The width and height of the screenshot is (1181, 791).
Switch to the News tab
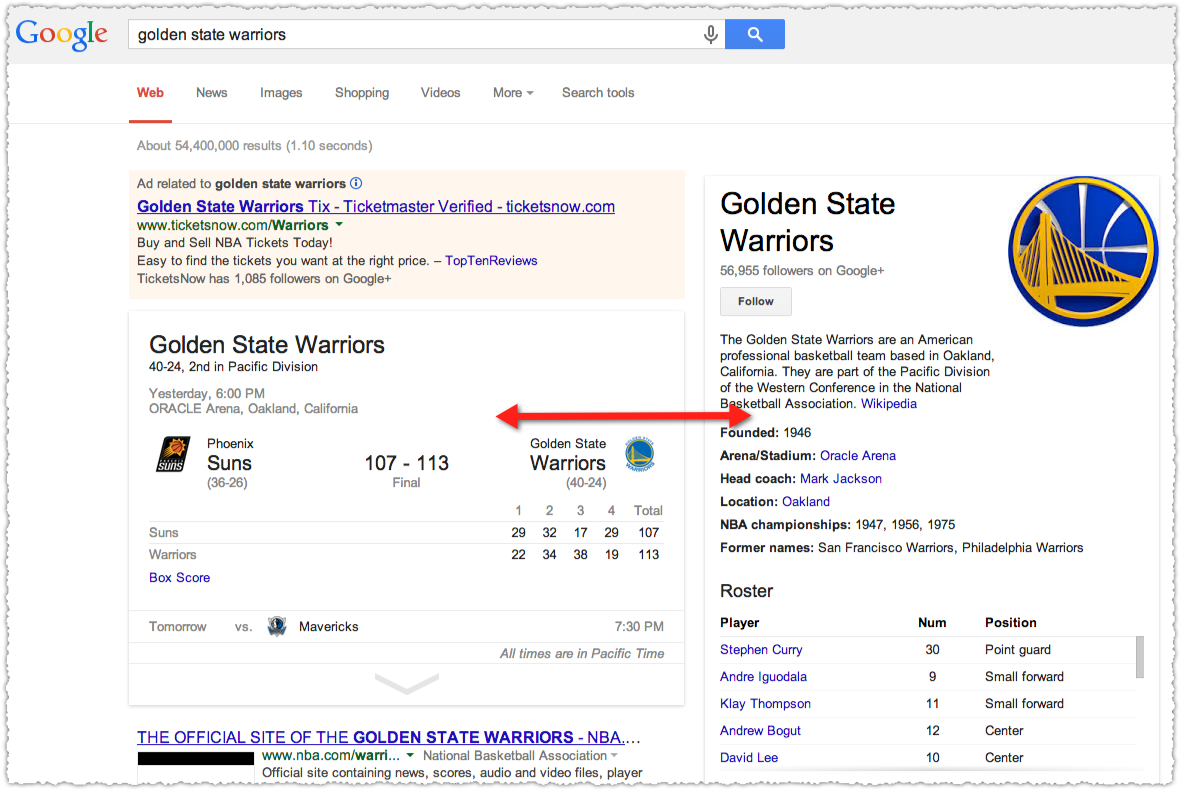click(212, 93)
